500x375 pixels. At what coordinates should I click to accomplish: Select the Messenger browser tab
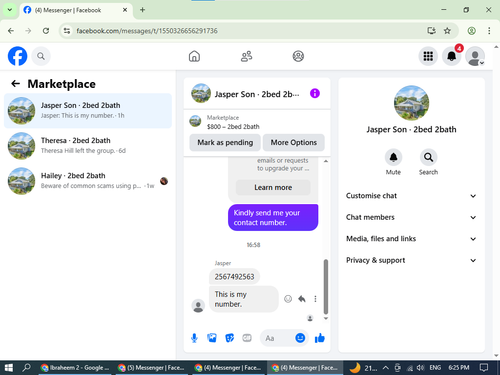[76, 10]
